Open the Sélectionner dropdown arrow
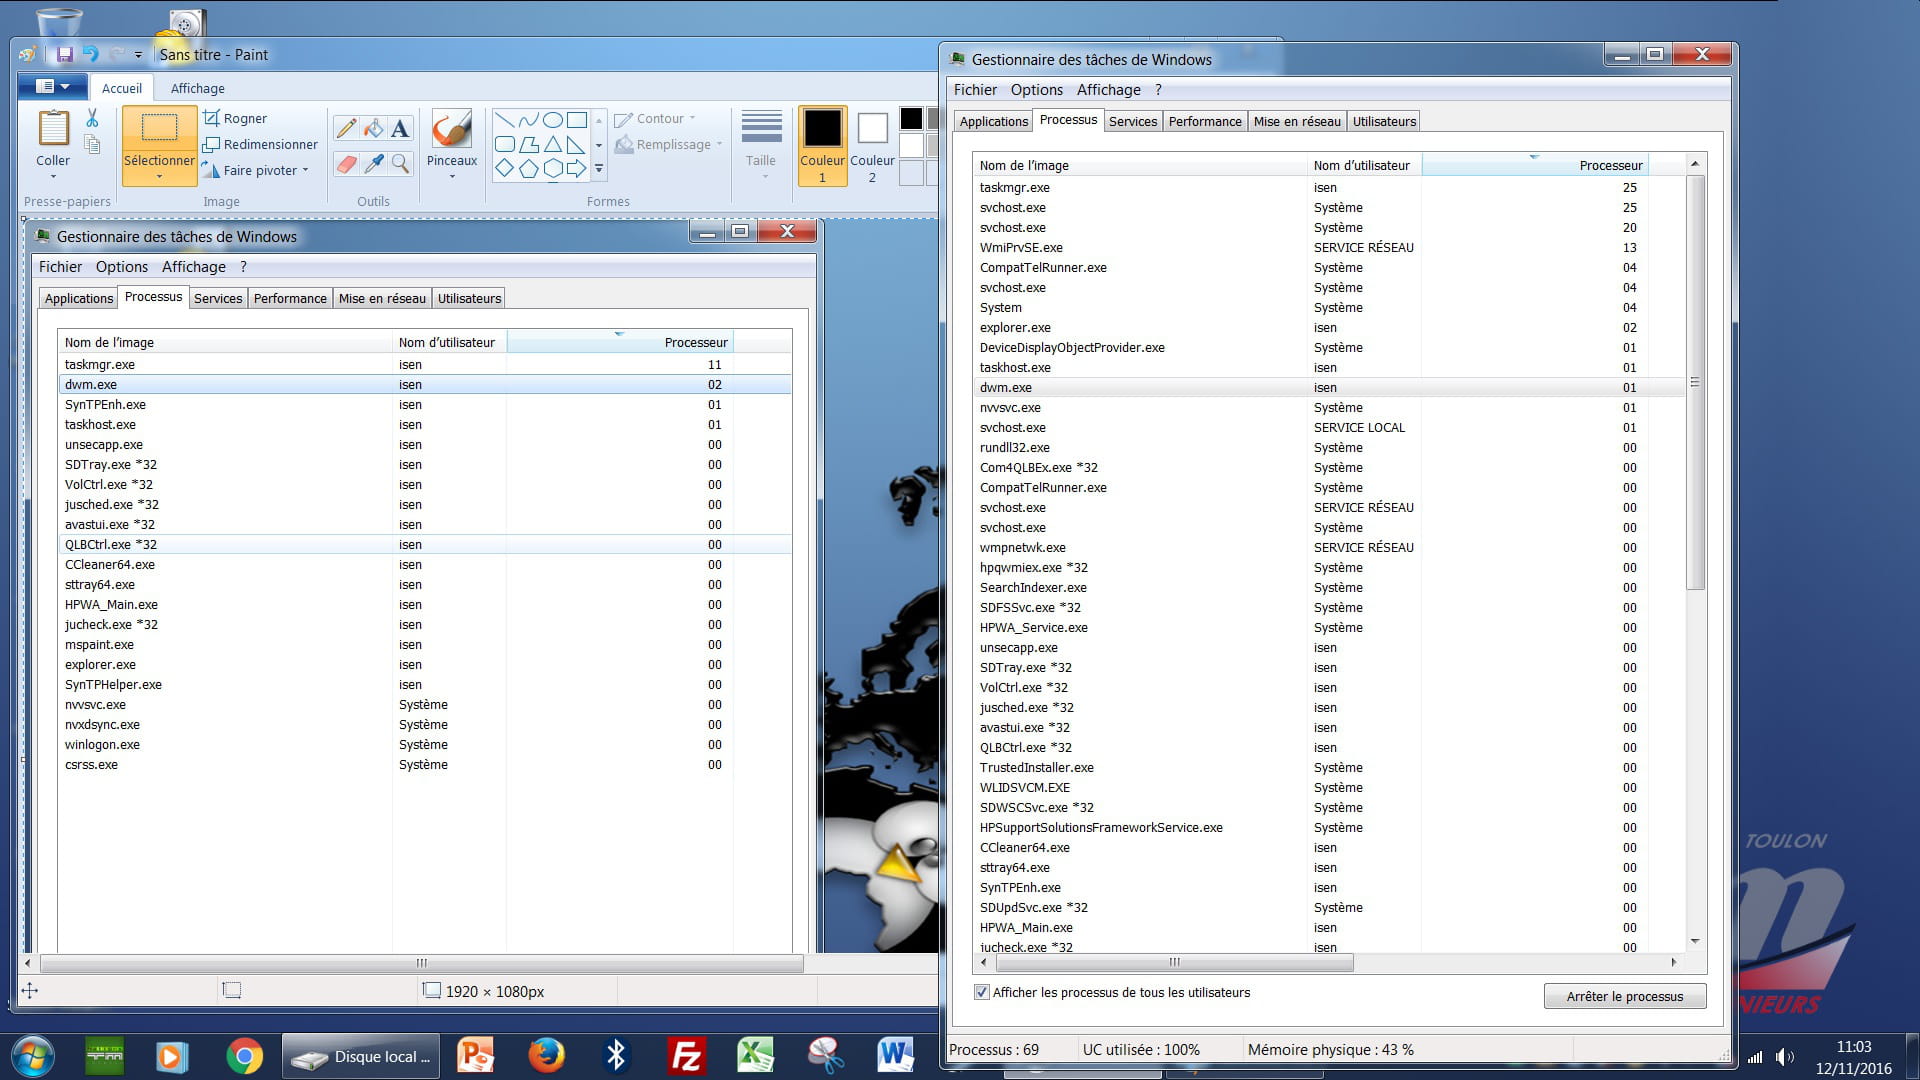 159,177
